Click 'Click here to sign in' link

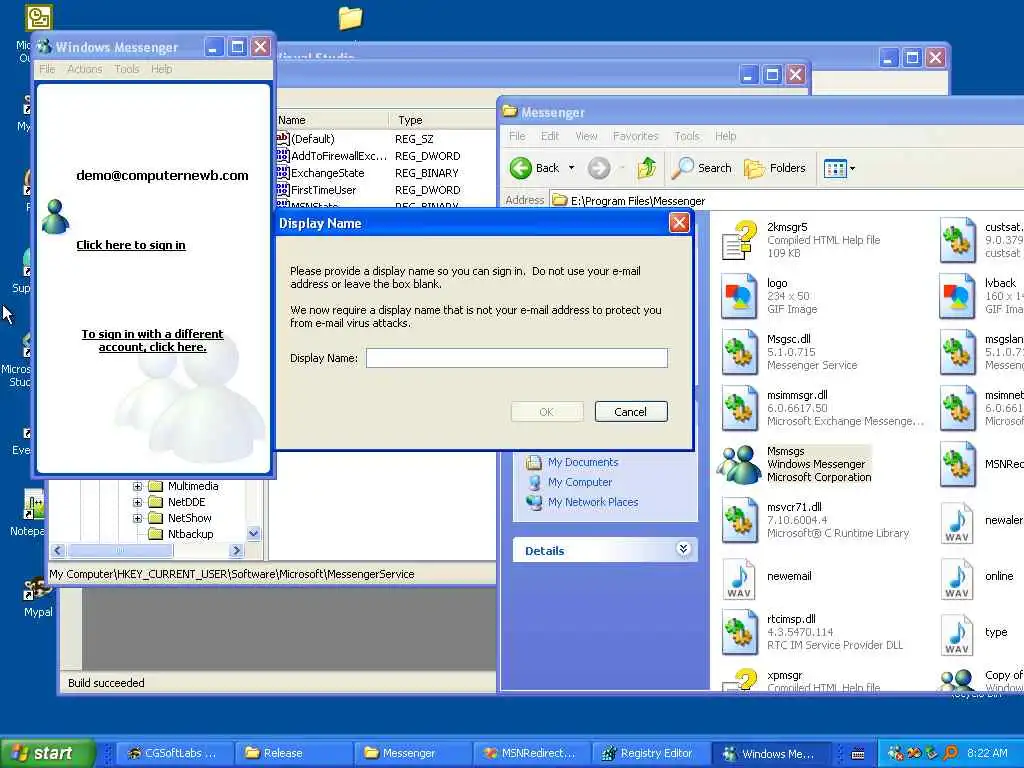(131, 245)
